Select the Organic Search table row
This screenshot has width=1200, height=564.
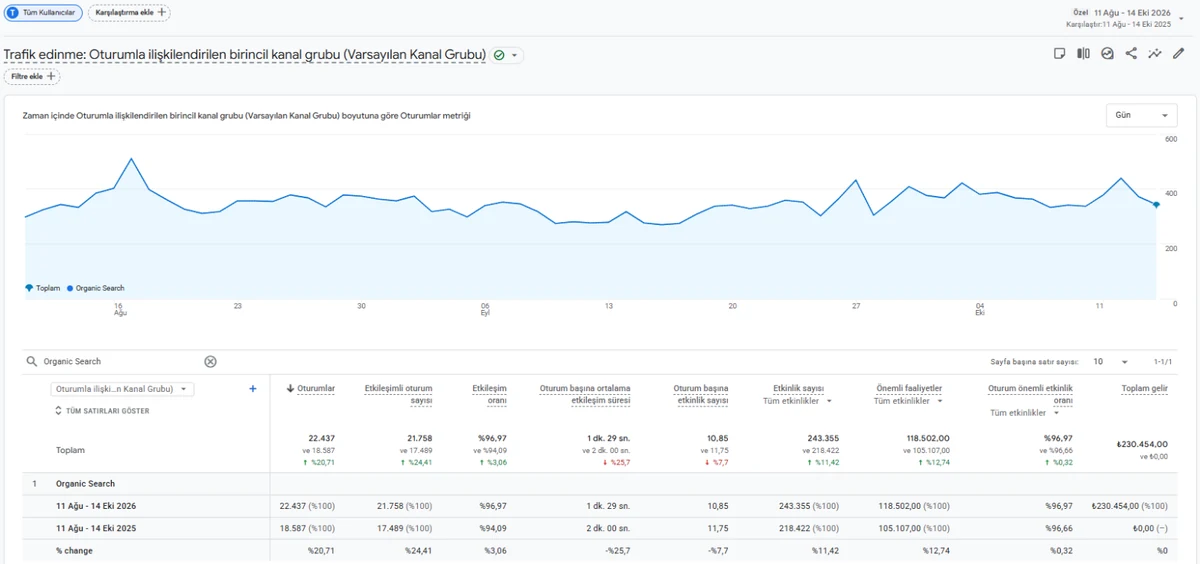[x=600, y=484]
